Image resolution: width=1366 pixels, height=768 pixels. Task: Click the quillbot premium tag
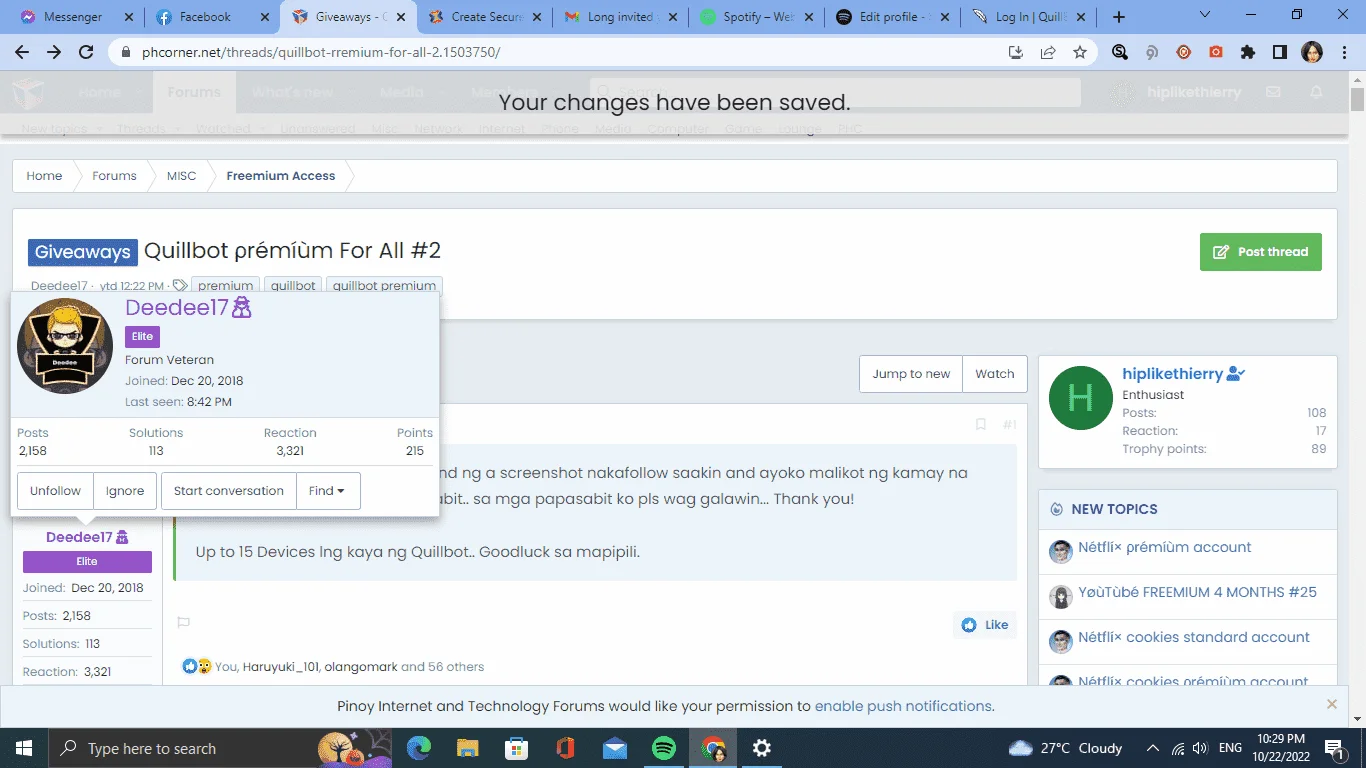click(384, 285)
